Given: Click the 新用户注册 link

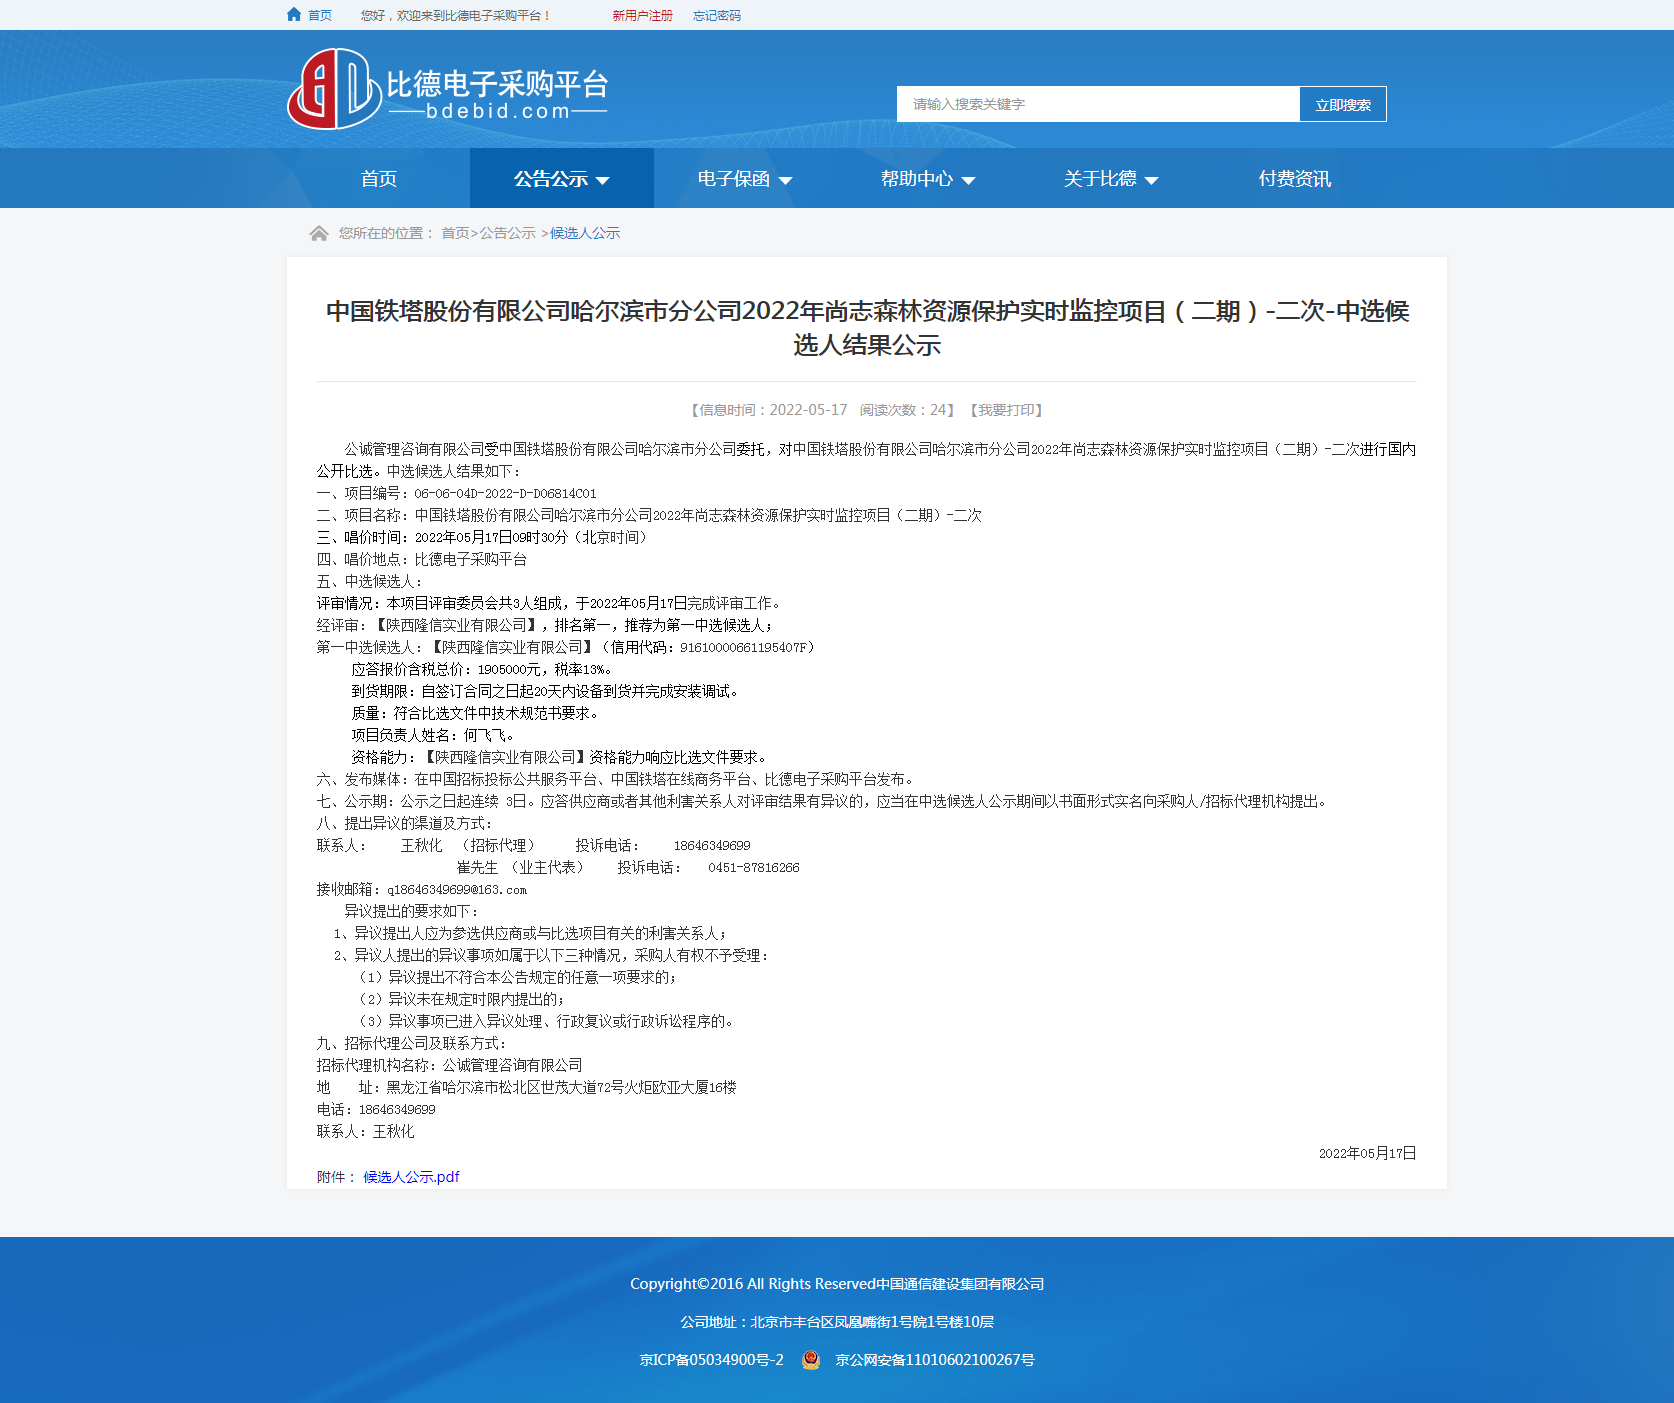Looking at the screenshot, I should 642,15.
